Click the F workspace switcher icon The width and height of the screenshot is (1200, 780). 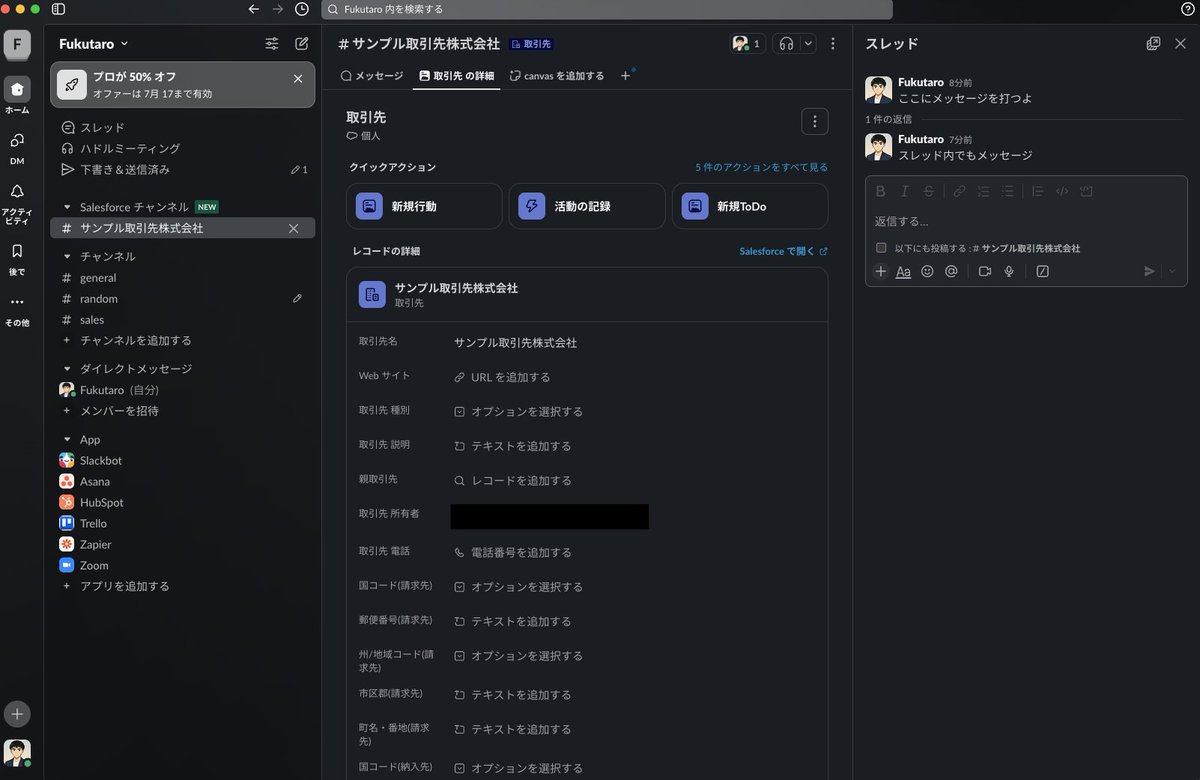tap(17, 44)
